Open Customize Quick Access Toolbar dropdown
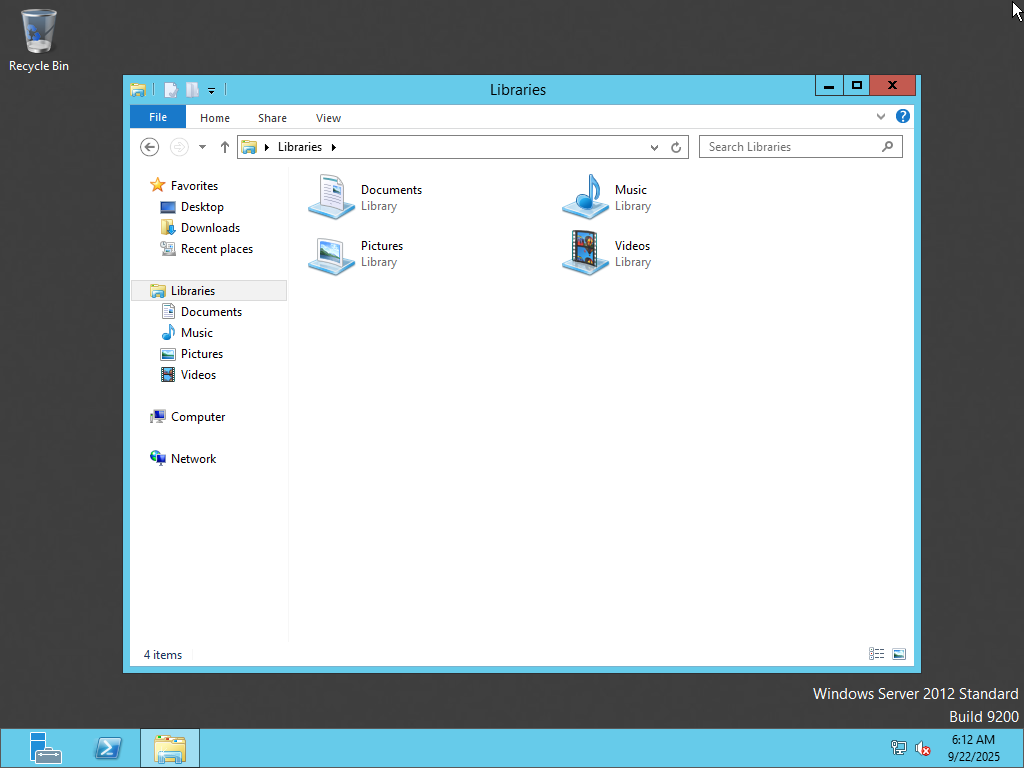 coord(212,90)
